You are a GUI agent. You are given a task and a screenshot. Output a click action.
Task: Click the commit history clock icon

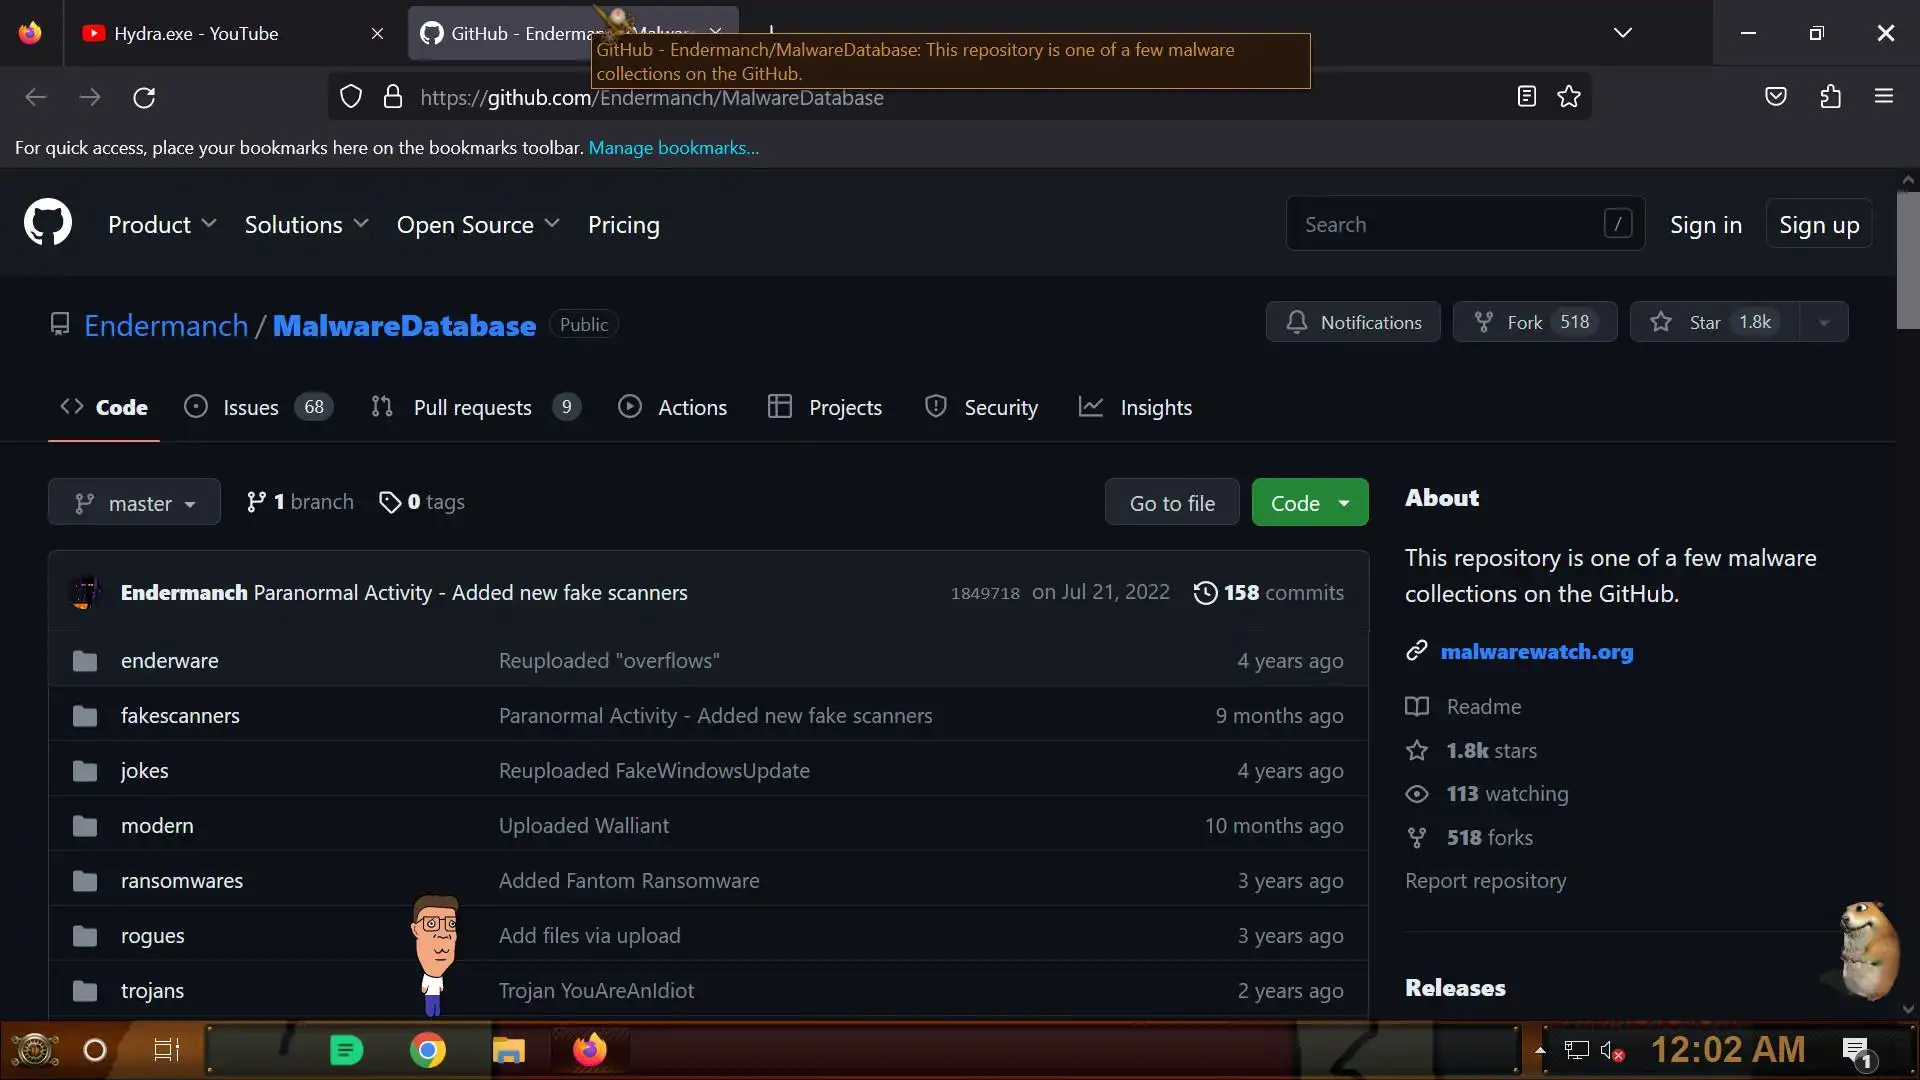1206,593
